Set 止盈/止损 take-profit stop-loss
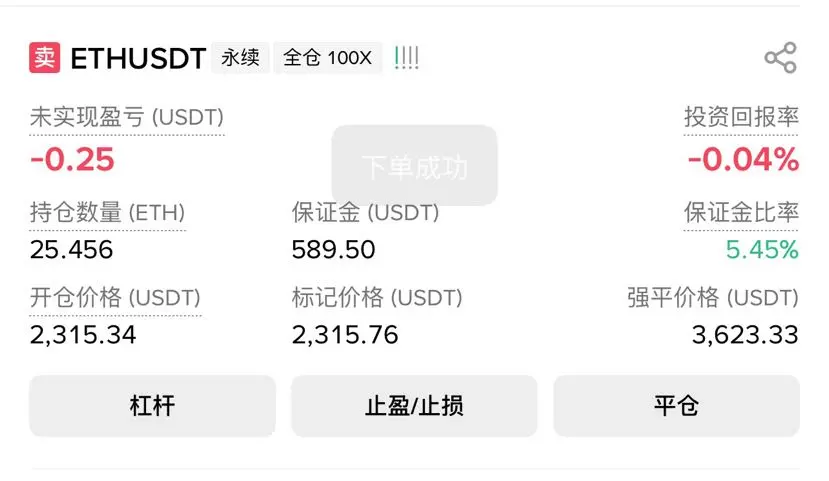Screen dimensions: 829x481 point(414,406)
